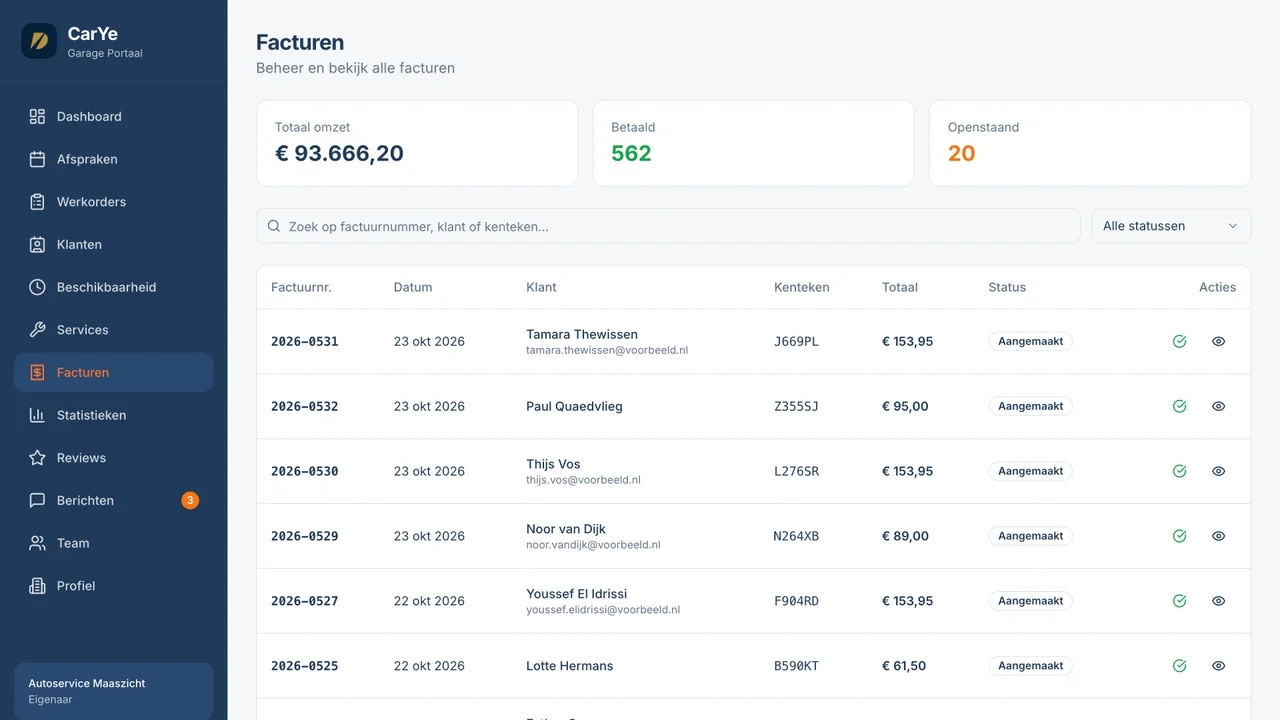1280x720 pixels.
Task: Click the Klanten contact icon
Action: pos(37,245)
